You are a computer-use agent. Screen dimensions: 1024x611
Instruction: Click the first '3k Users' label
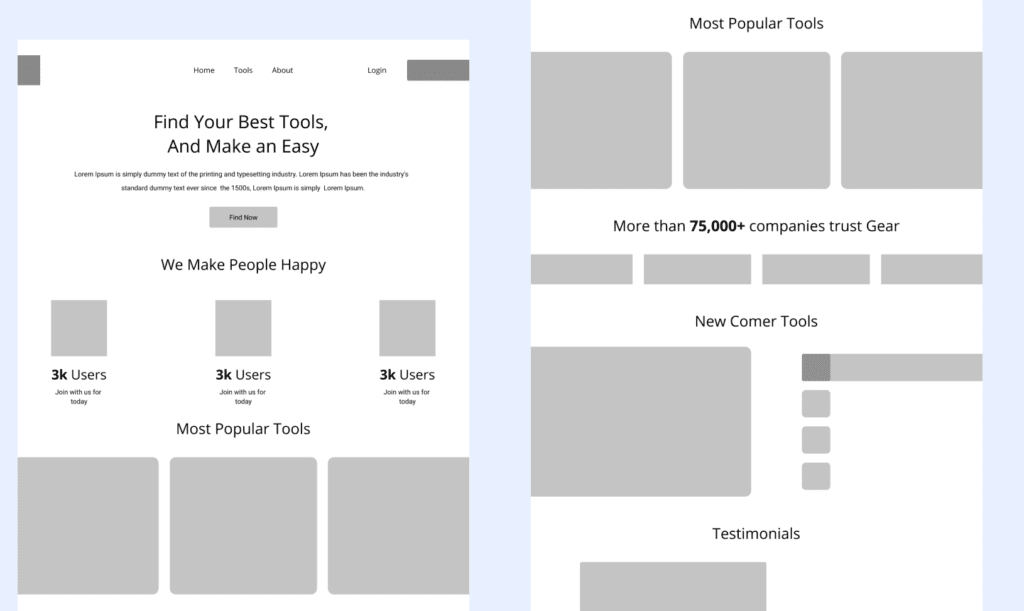point(79,375)
